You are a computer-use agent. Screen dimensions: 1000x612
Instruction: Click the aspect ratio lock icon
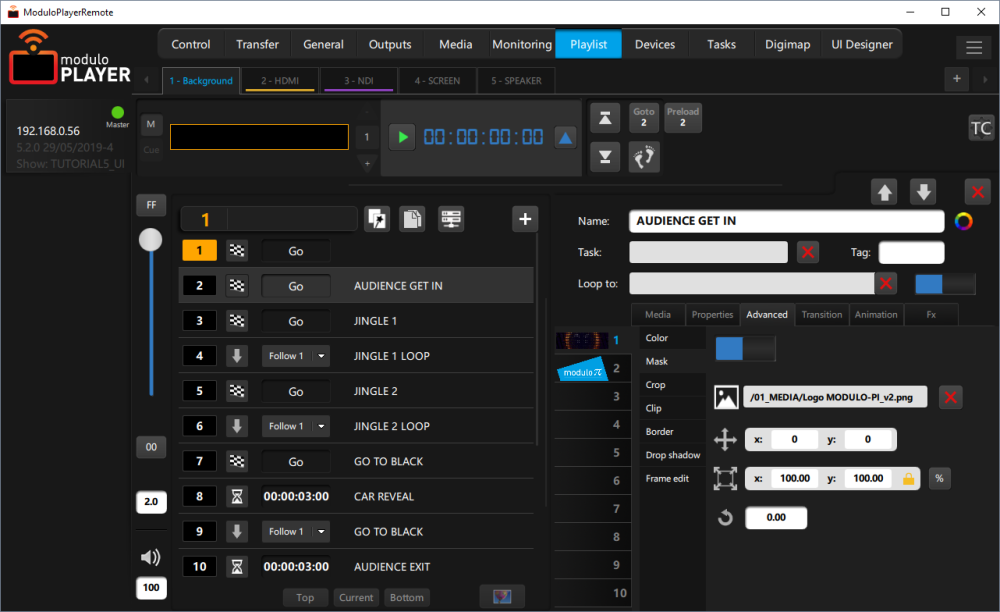point(909,478)
